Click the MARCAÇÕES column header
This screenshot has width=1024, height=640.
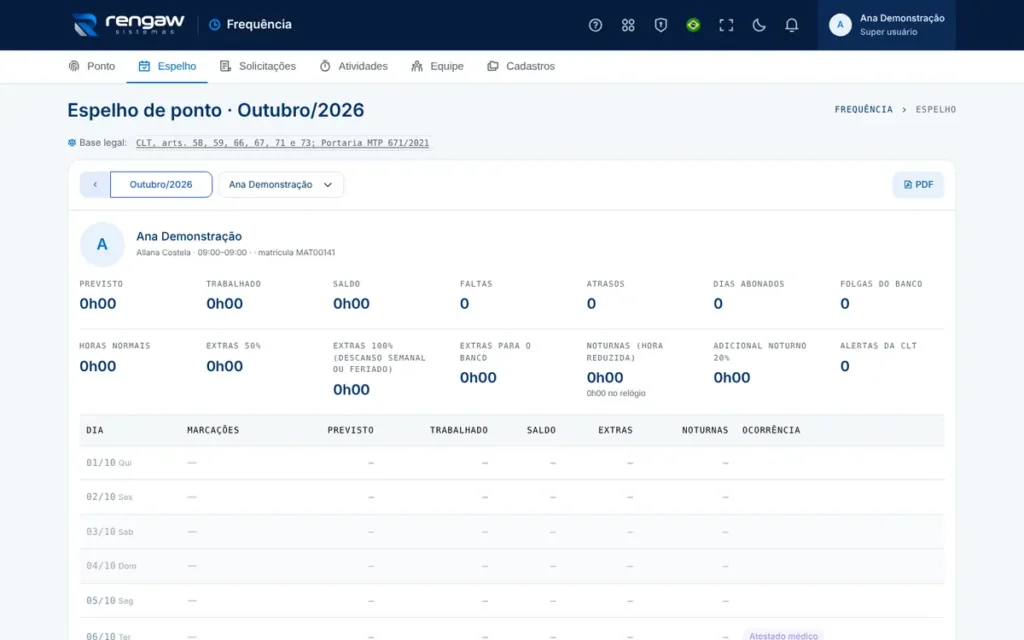tap(213, 430)
